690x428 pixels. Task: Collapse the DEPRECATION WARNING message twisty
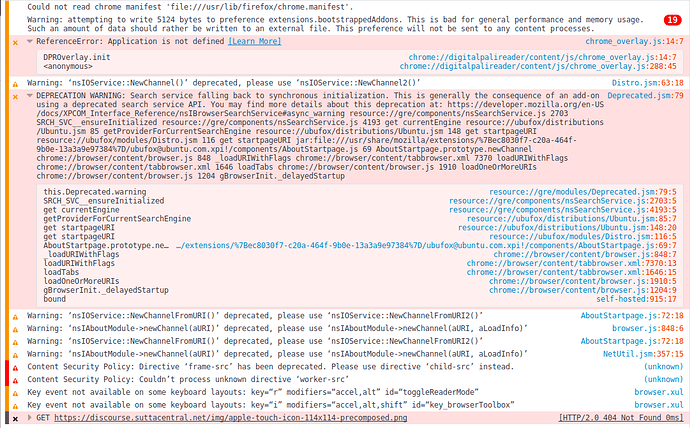(30, 95)
